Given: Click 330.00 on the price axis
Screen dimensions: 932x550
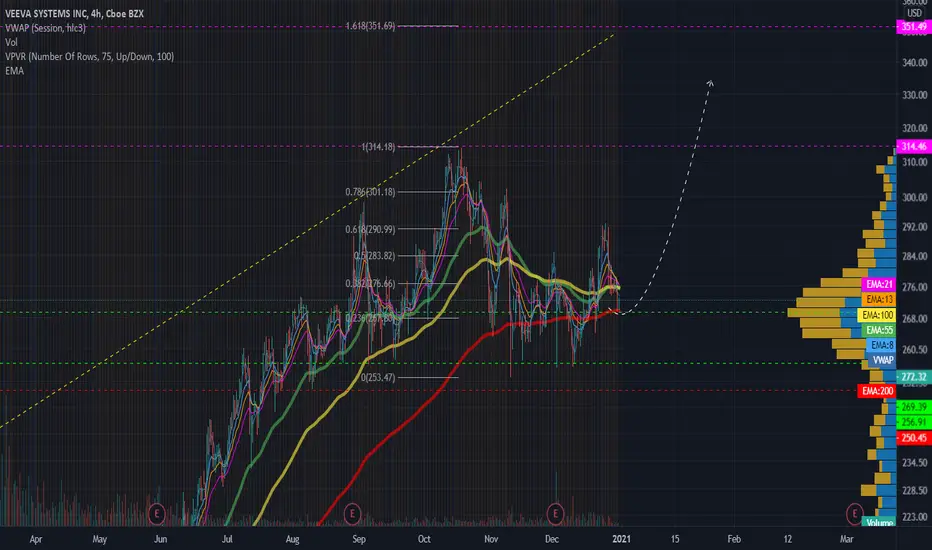Looking at the screenshot, I should [x=914, y=95].
